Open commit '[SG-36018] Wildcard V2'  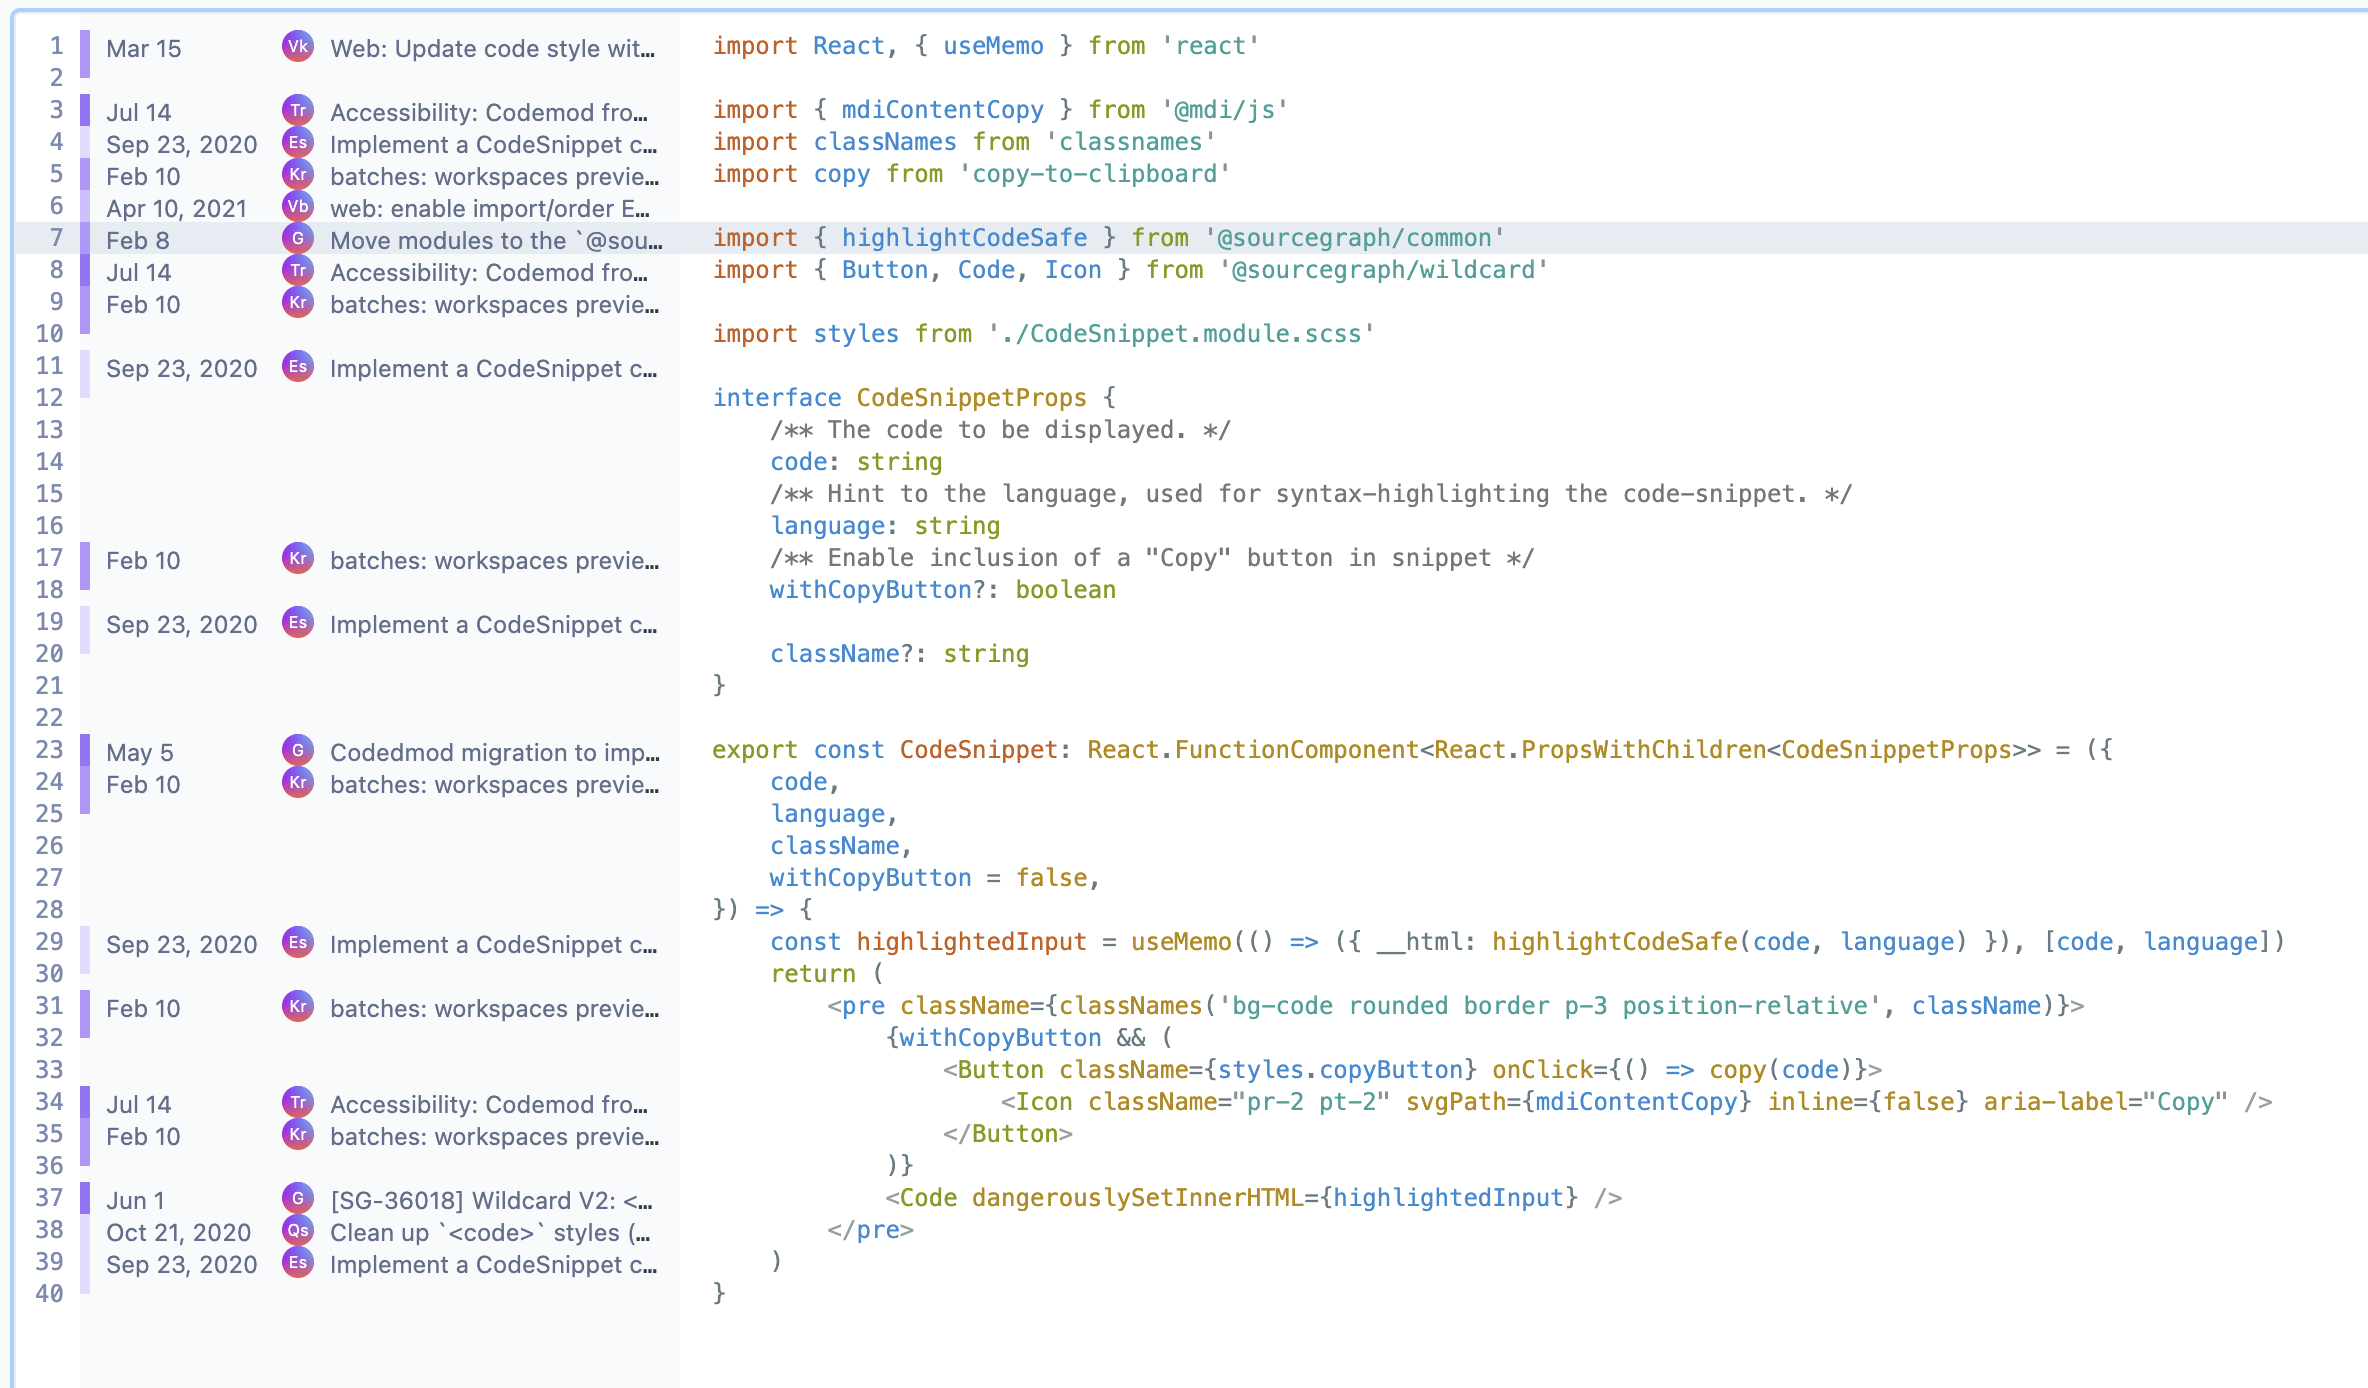pyautogui.click(x=491, y=1200)
